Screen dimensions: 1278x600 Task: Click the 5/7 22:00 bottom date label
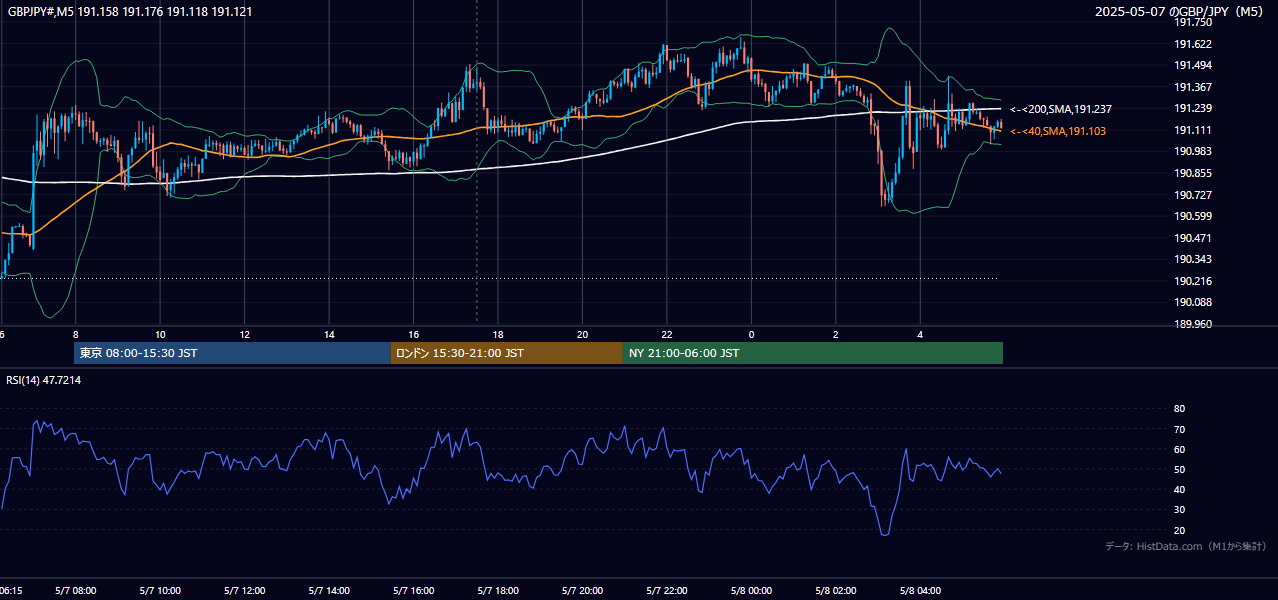tap(667, 591)
